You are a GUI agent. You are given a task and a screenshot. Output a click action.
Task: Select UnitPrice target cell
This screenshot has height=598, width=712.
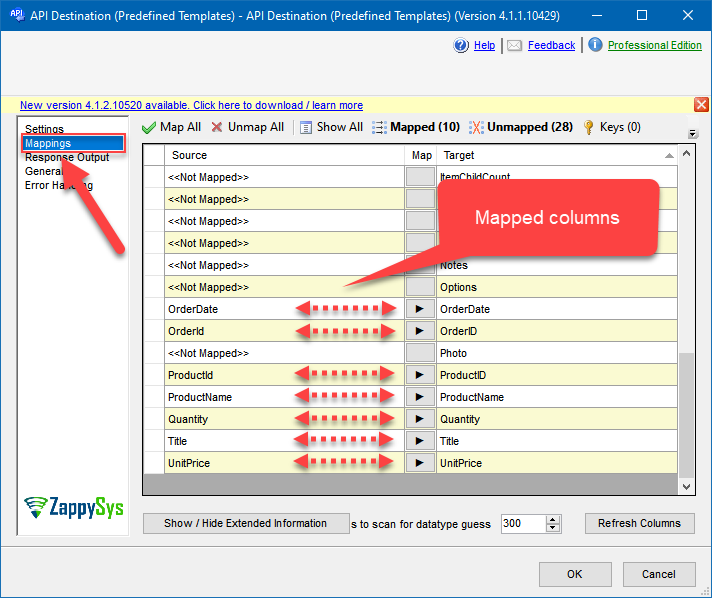coord(557,463)
